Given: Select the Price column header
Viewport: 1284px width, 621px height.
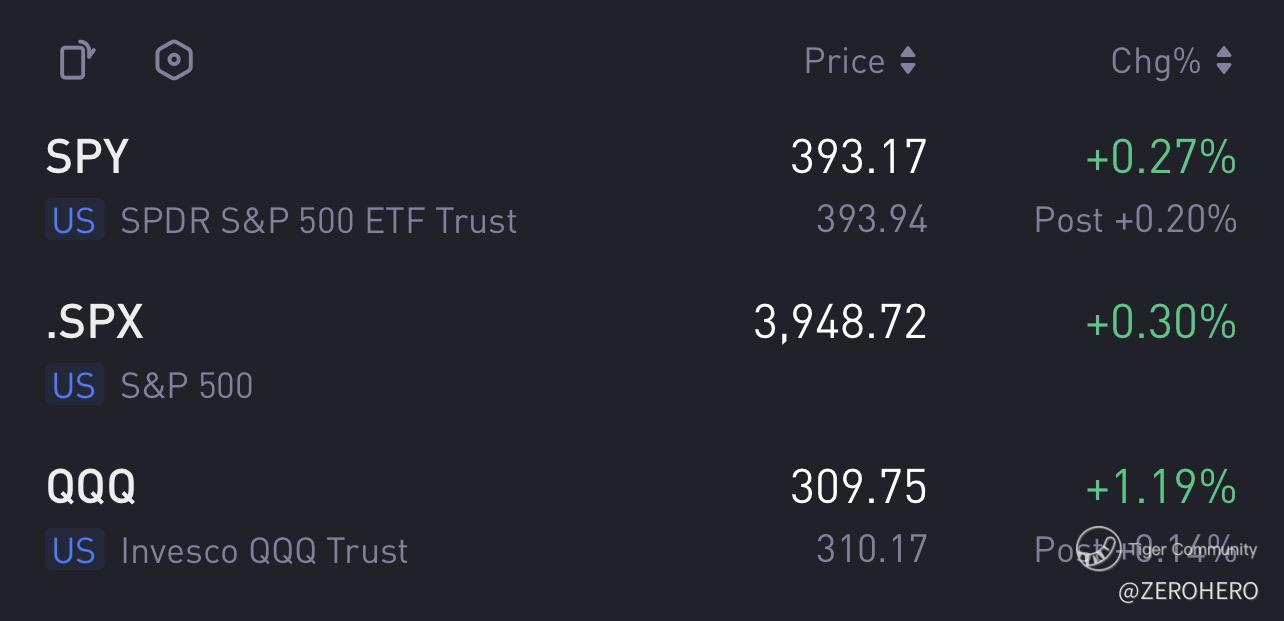Looking at the screenshot, I should pyautogui.click(x=845, y=62).
